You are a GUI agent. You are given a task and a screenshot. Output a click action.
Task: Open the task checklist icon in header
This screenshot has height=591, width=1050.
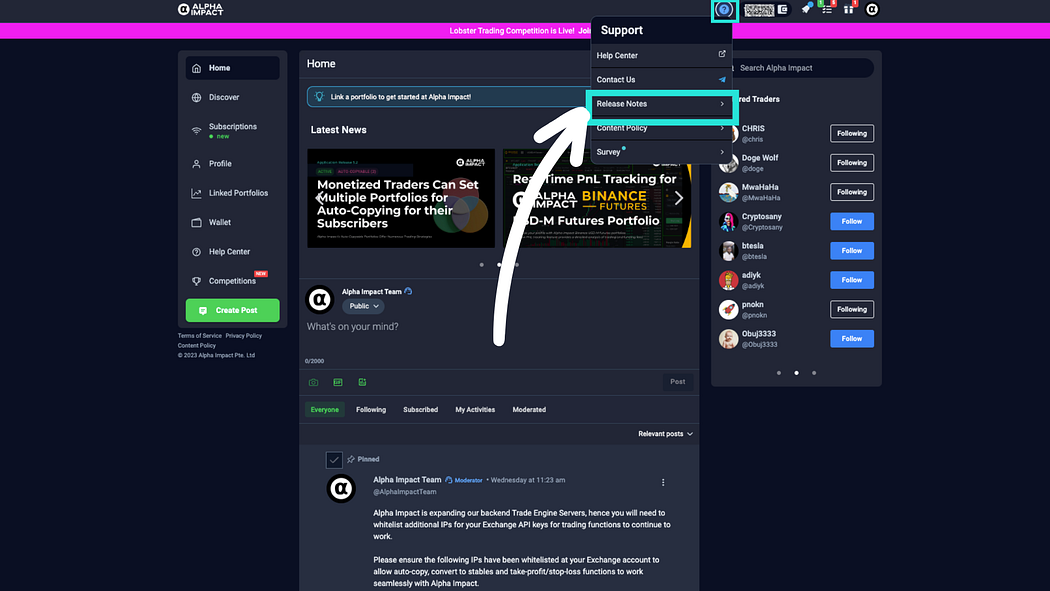[828, 9]
